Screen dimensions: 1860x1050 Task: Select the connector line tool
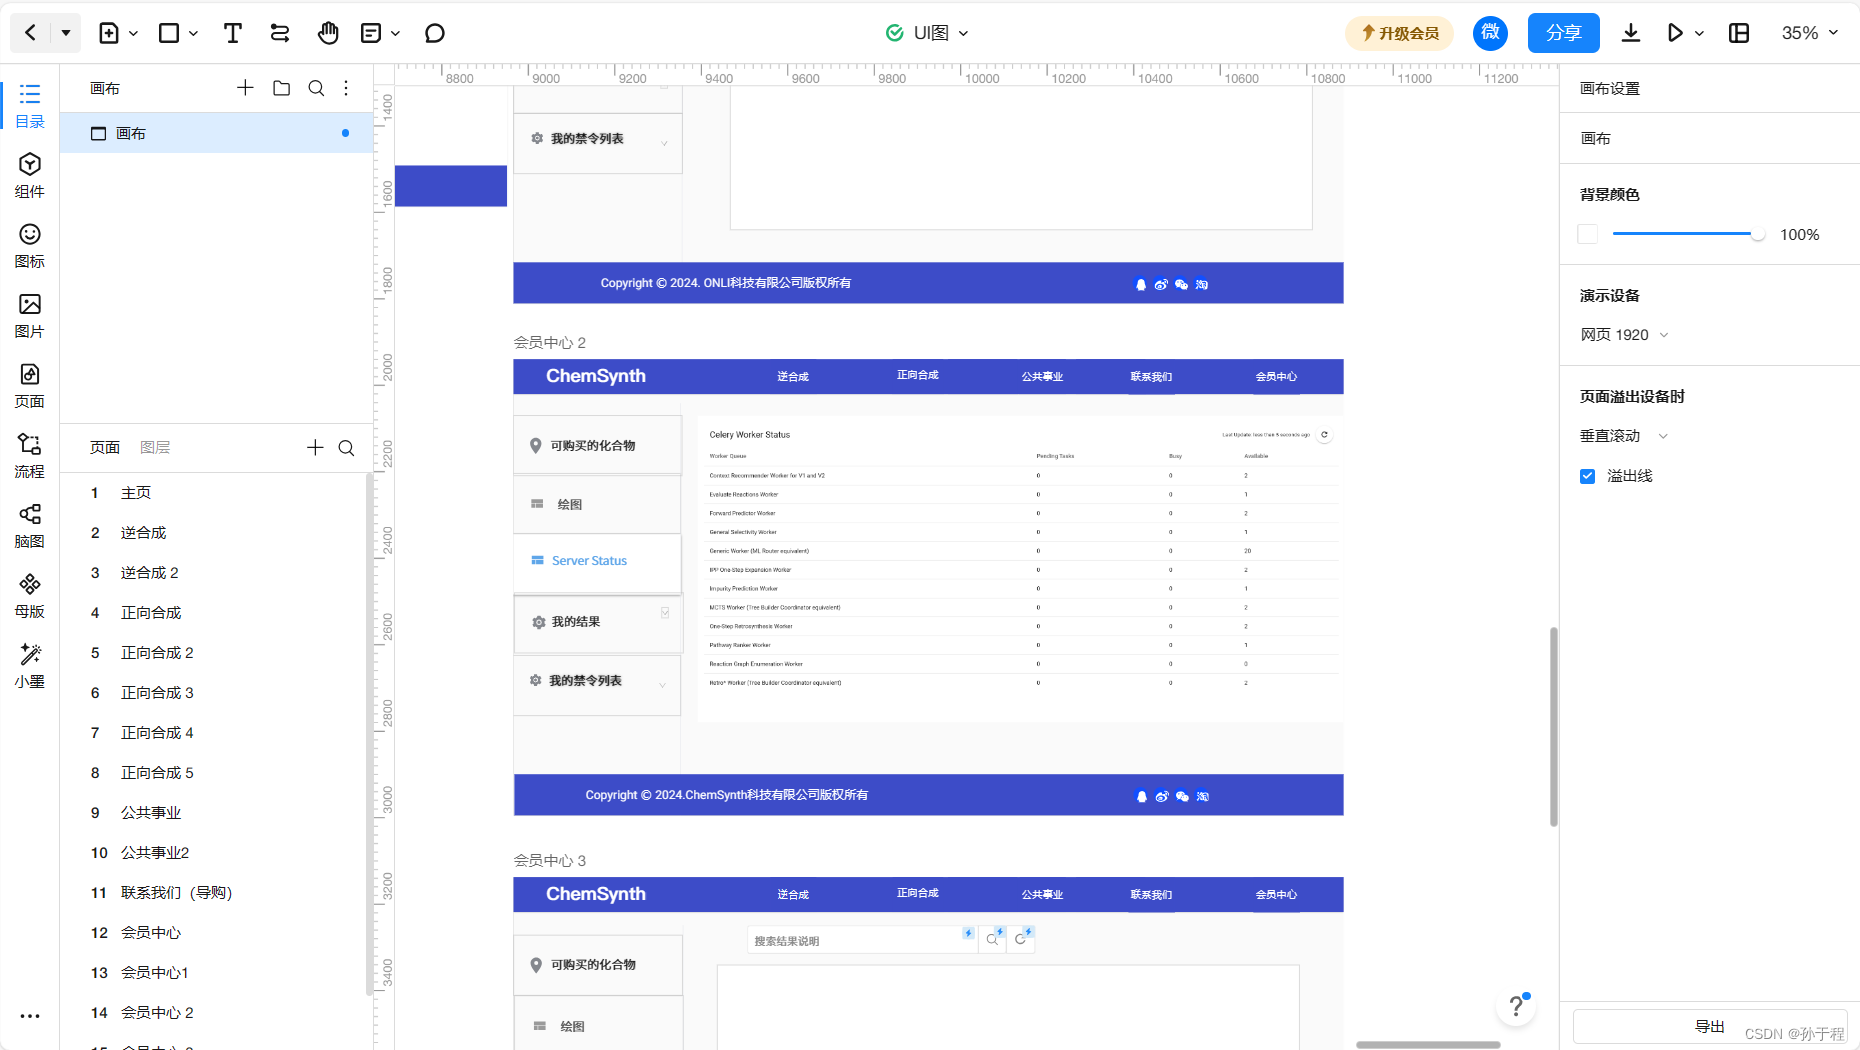point(280,33)
